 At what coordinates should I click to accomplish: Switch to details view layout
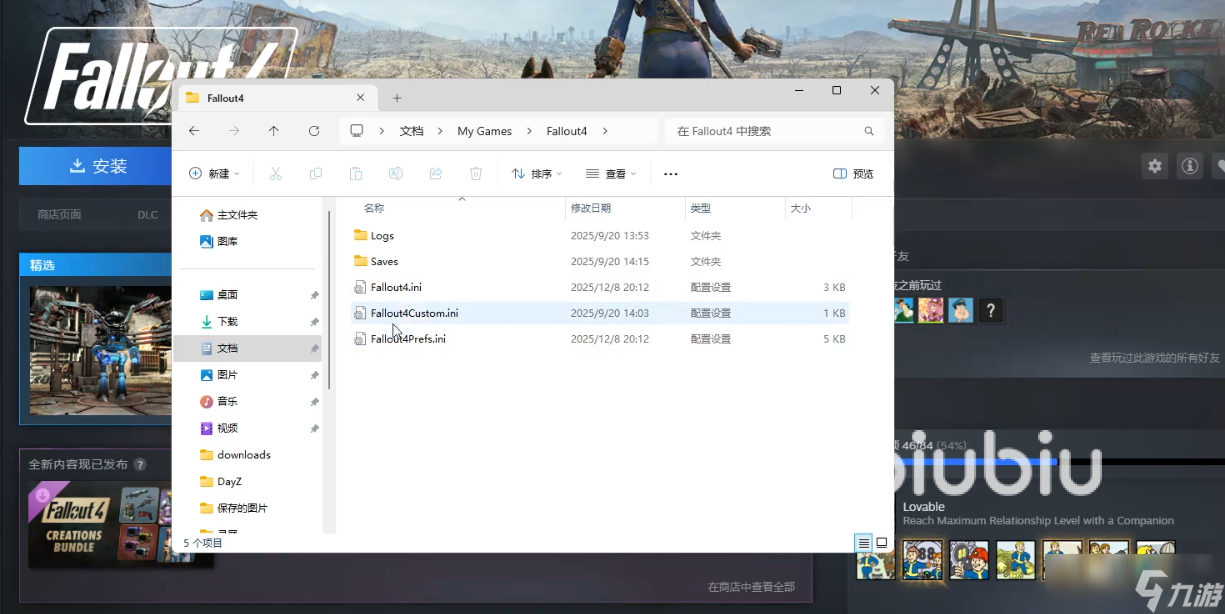[x=863, y=543]
